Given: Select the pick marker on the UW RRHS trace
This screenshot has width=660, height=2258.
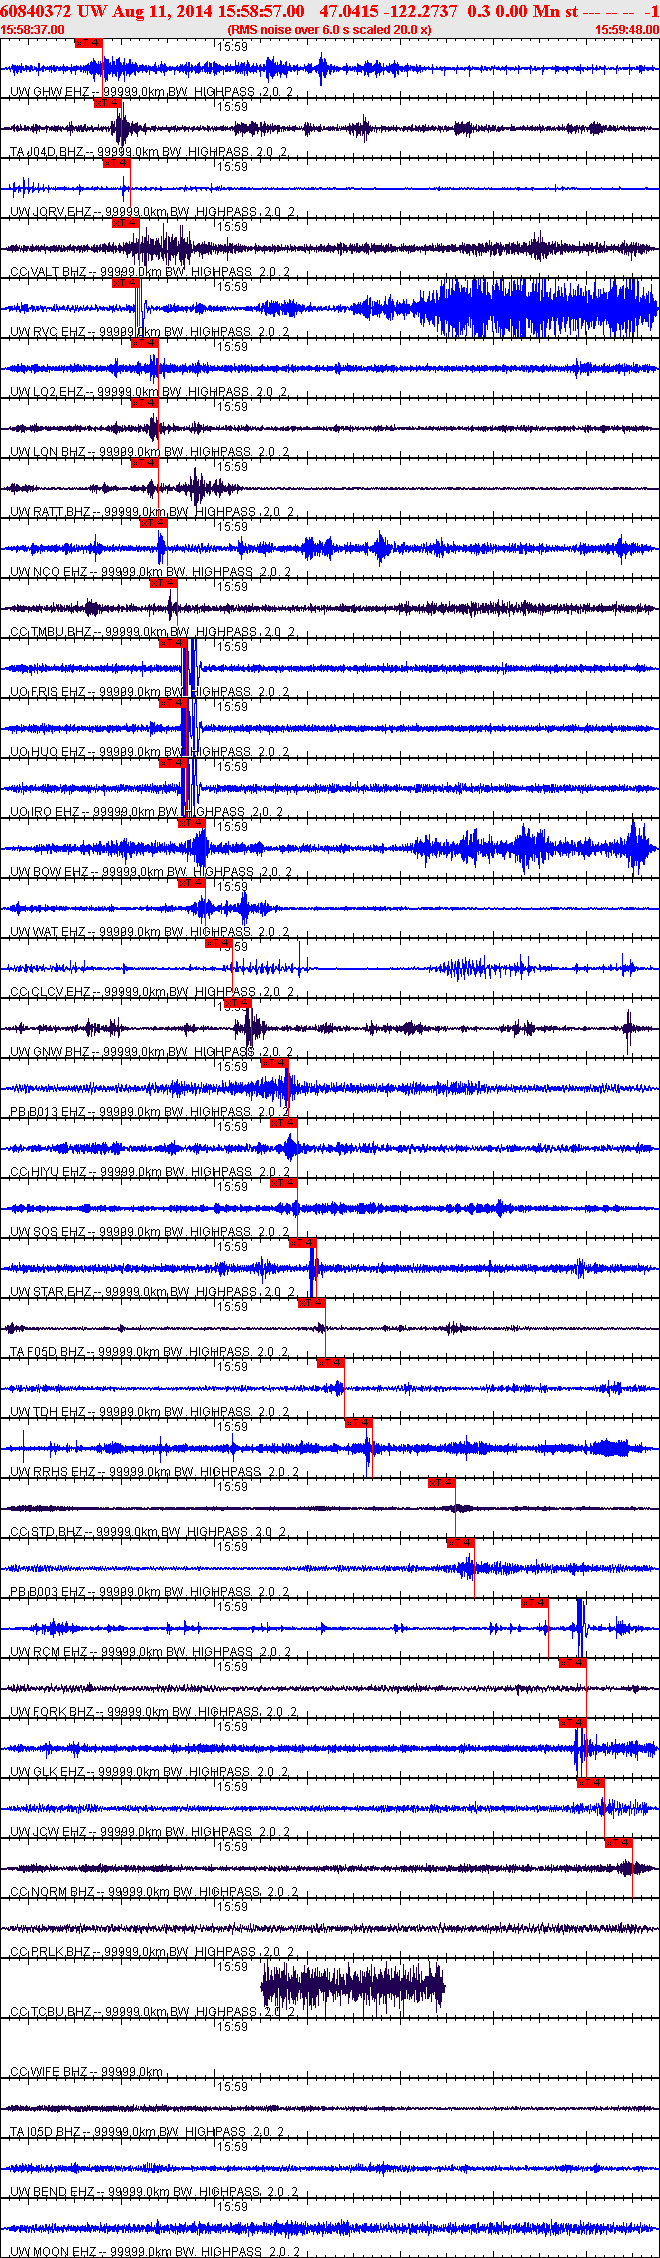Looking at the screenshot, I should click(359, 1423).
